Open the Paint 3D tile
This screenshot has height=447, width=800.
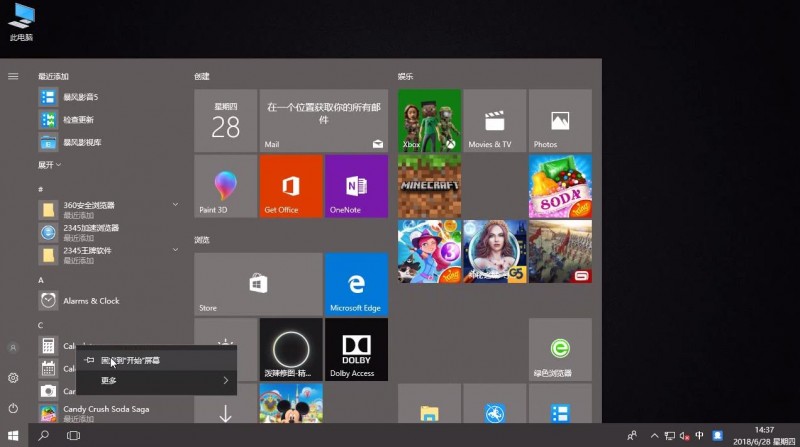pyautogui.click(x=226, y=186)
